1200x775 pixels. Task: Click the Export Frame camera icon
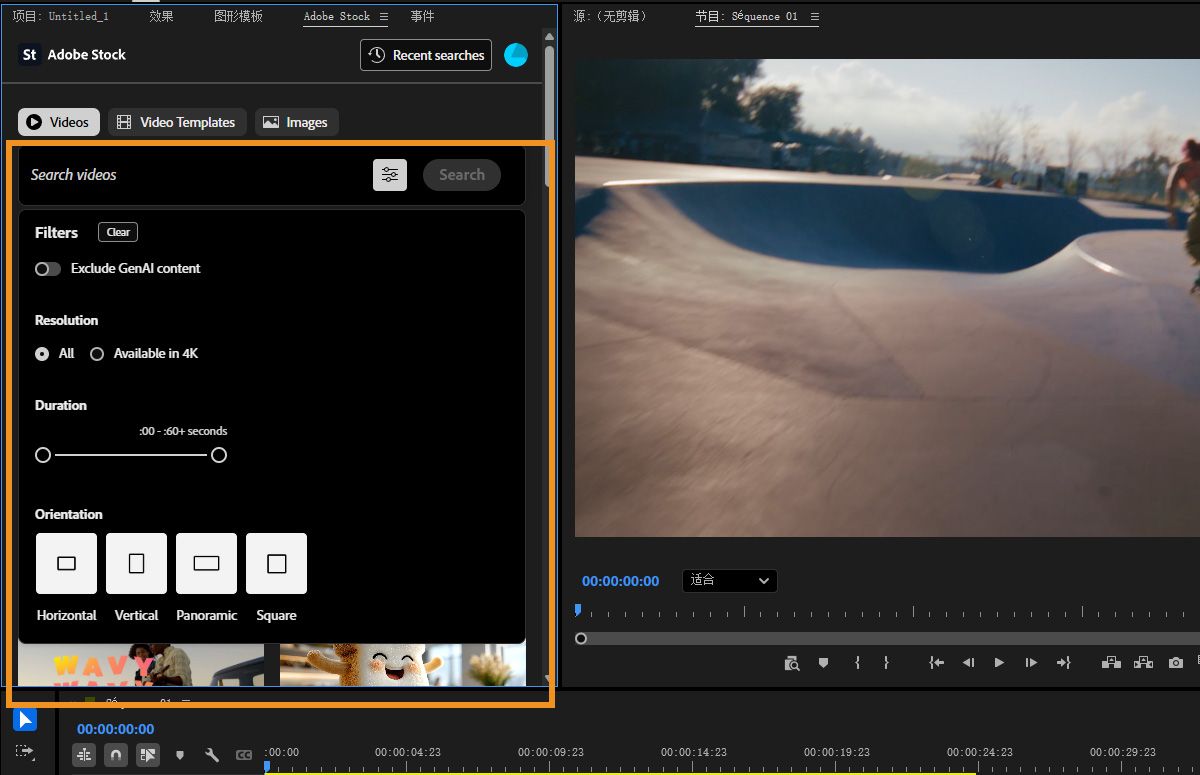click(1175, 662)
